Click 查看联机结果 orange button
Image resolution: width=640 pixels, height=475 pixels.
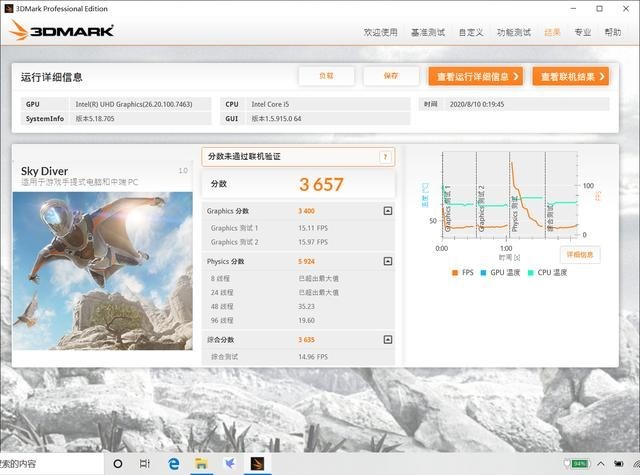pyautogui.click(x=571, y=76)
